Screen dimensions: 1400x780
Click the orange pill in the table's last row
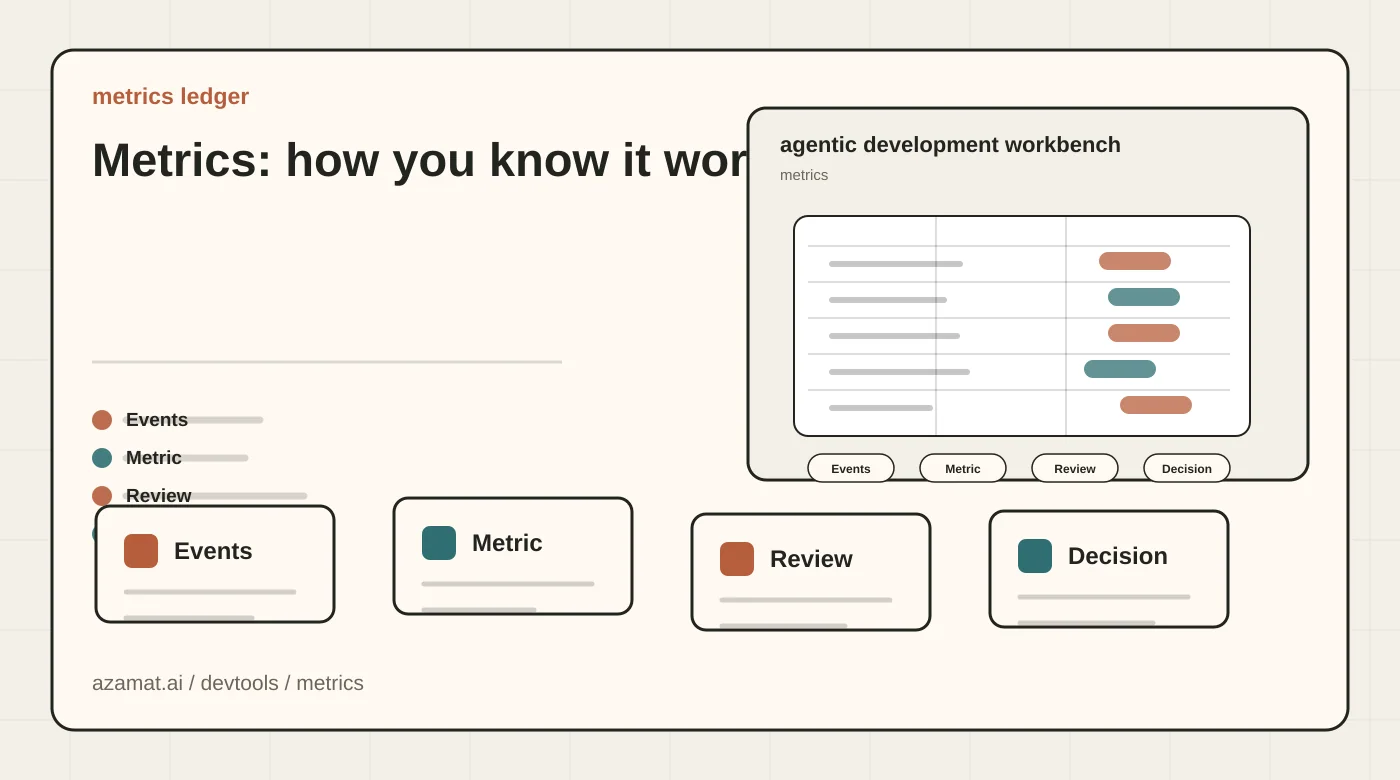click(x=1156, y=405)
